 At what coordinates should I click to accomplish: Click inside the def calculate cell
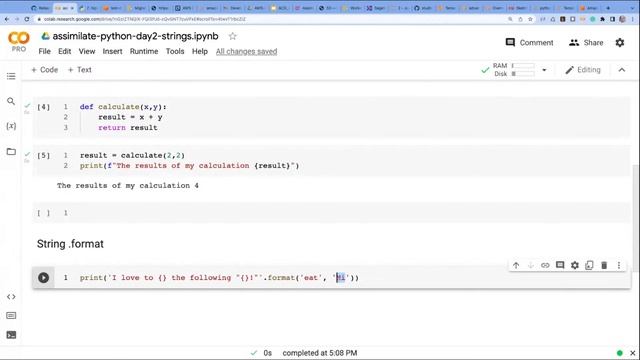[331, 117]
